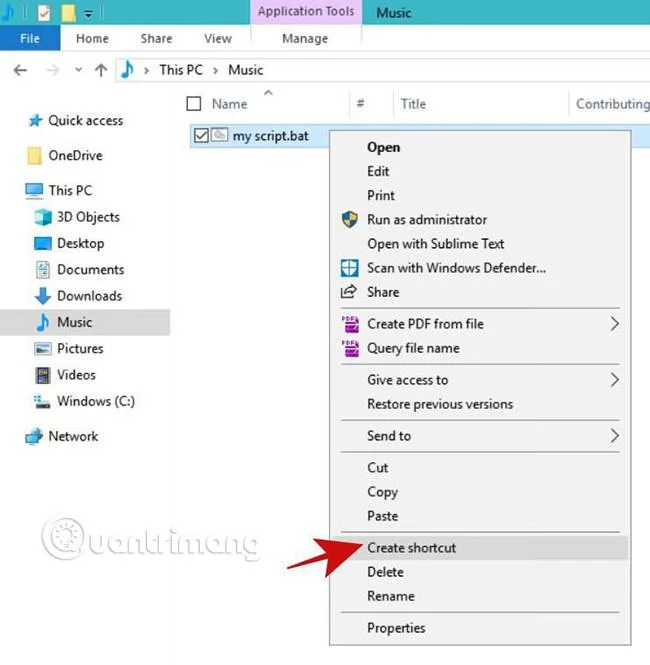
Task: Open Customize Quick Access Toolbar dropdown
Action: tap(88, 14)
